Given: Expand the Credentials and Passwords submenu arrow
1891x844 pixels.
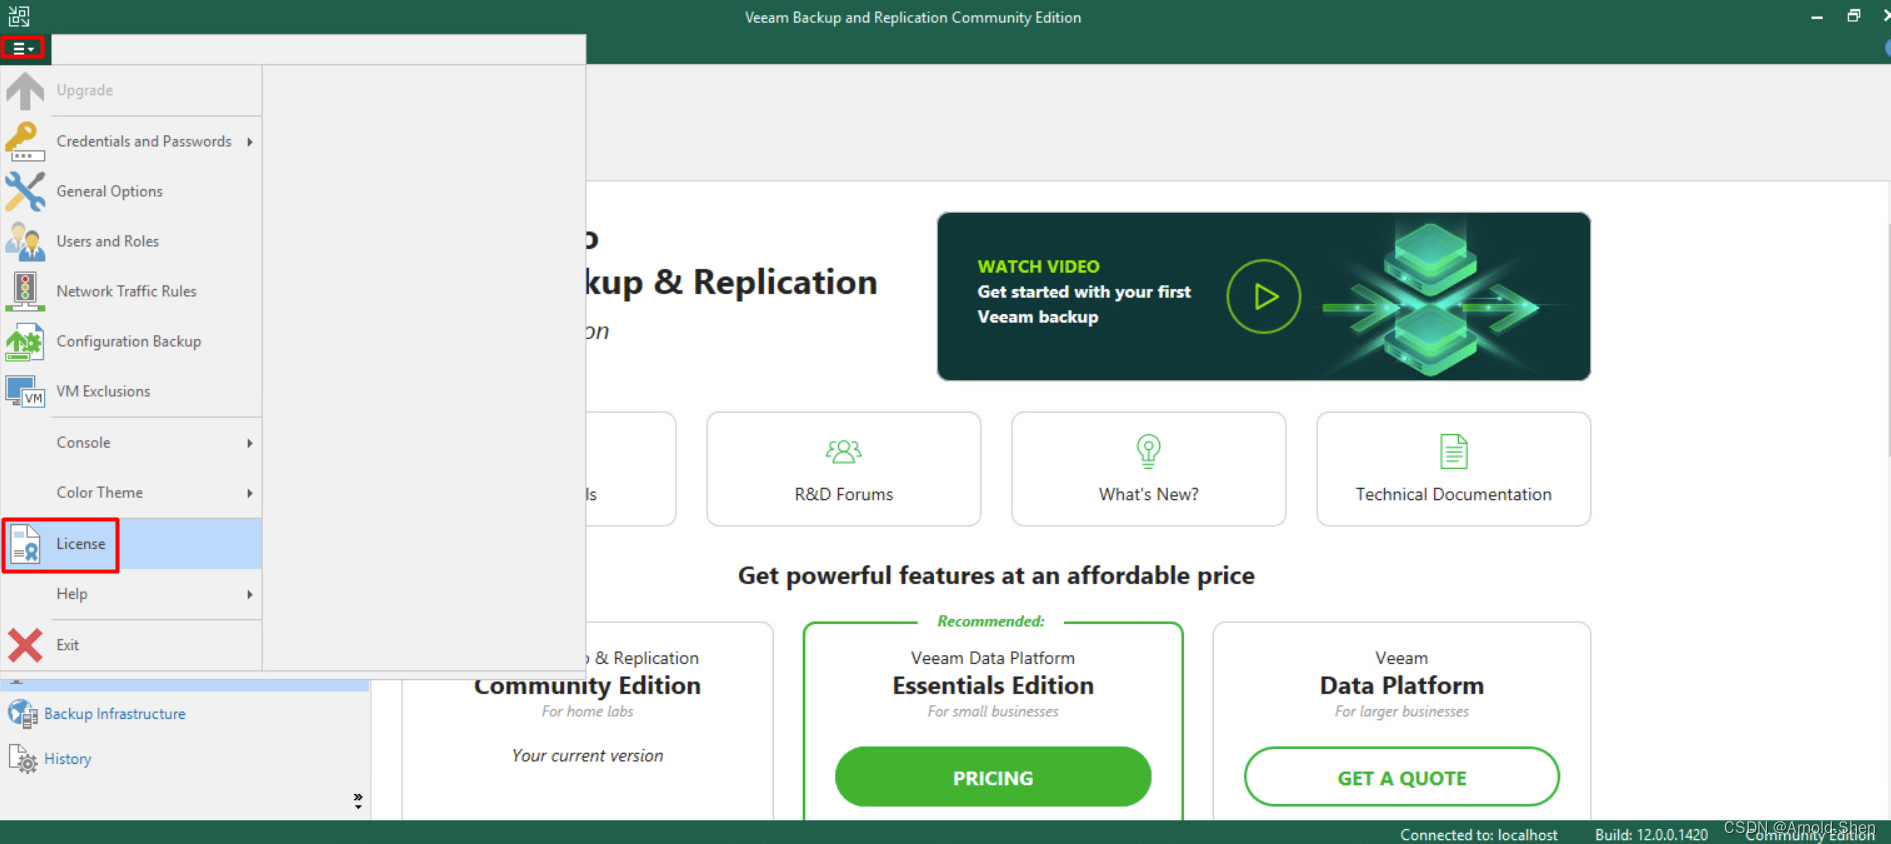Looking at the screenshot, I should click(250, 142).
